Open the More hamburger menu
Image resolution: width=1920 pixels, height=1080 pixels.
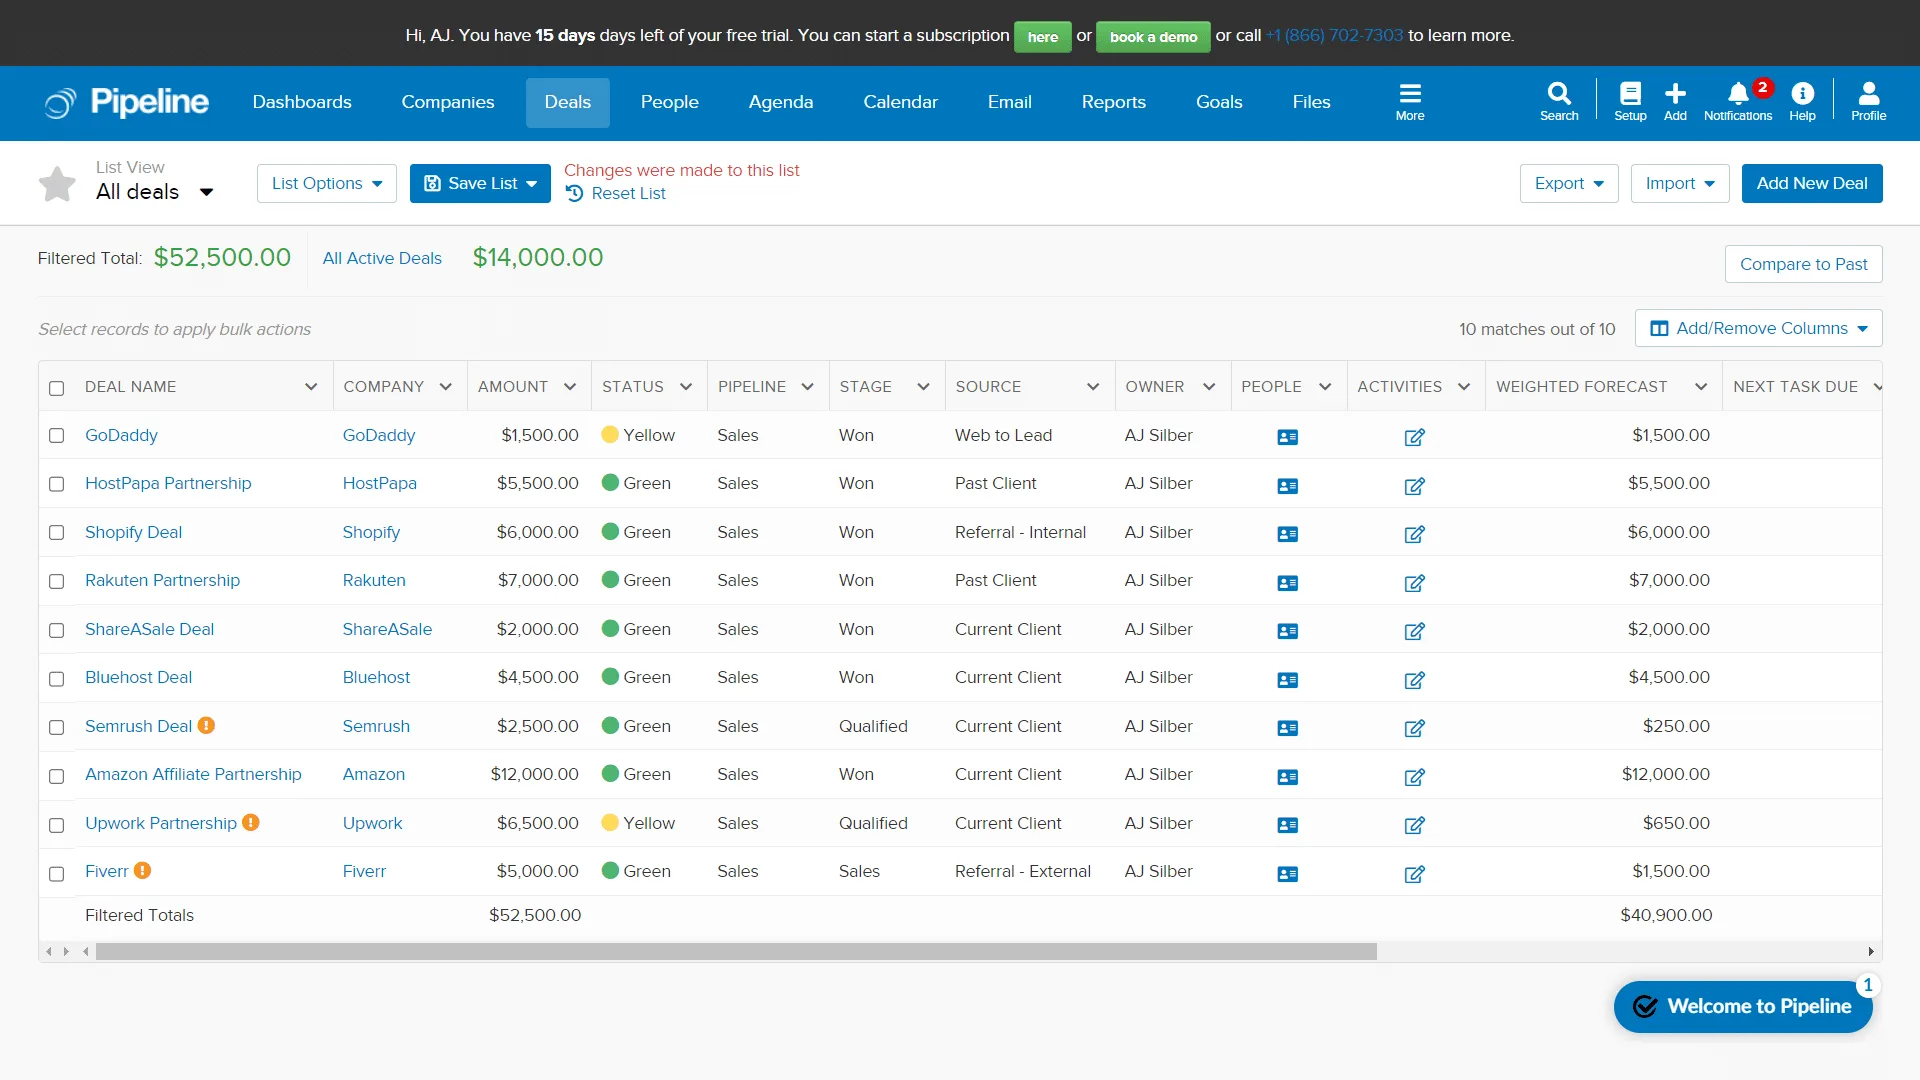(1410, 101)
